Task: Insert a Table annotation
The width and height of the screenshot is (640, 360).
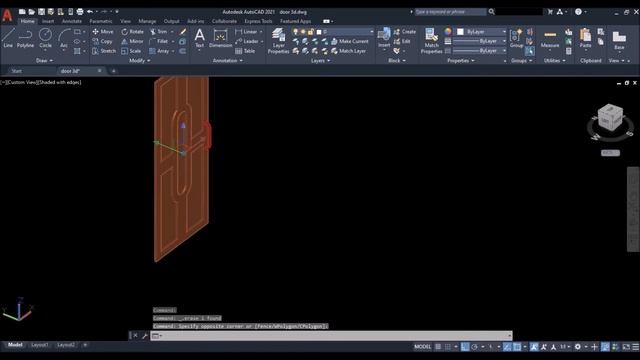Action: (x=245, y=51)
